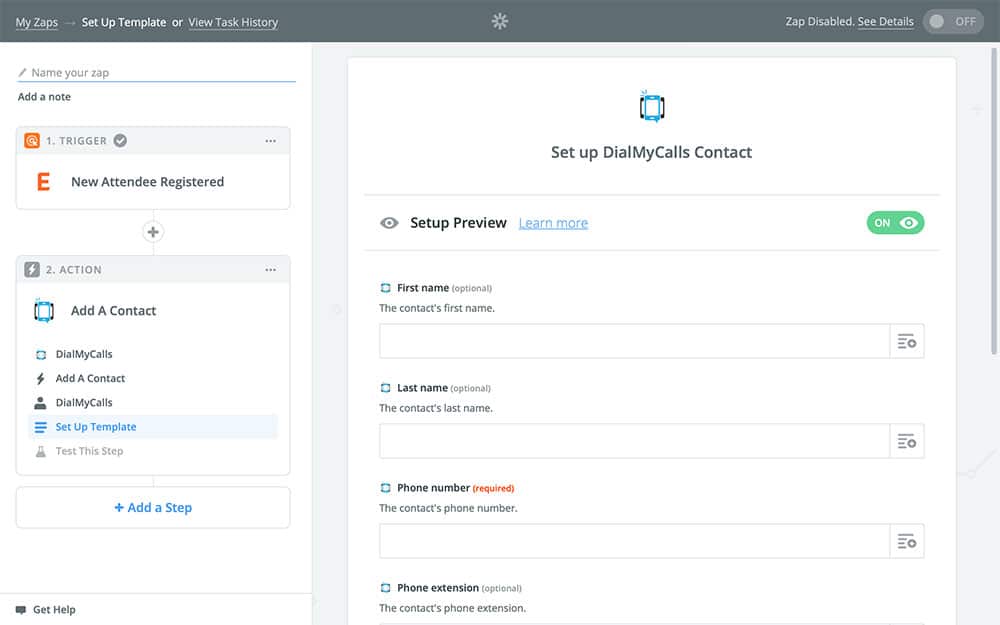Click the page vertical scrollbar
Image resolution: width=1000 pixels, height=625 pixels.
[993, 200]
